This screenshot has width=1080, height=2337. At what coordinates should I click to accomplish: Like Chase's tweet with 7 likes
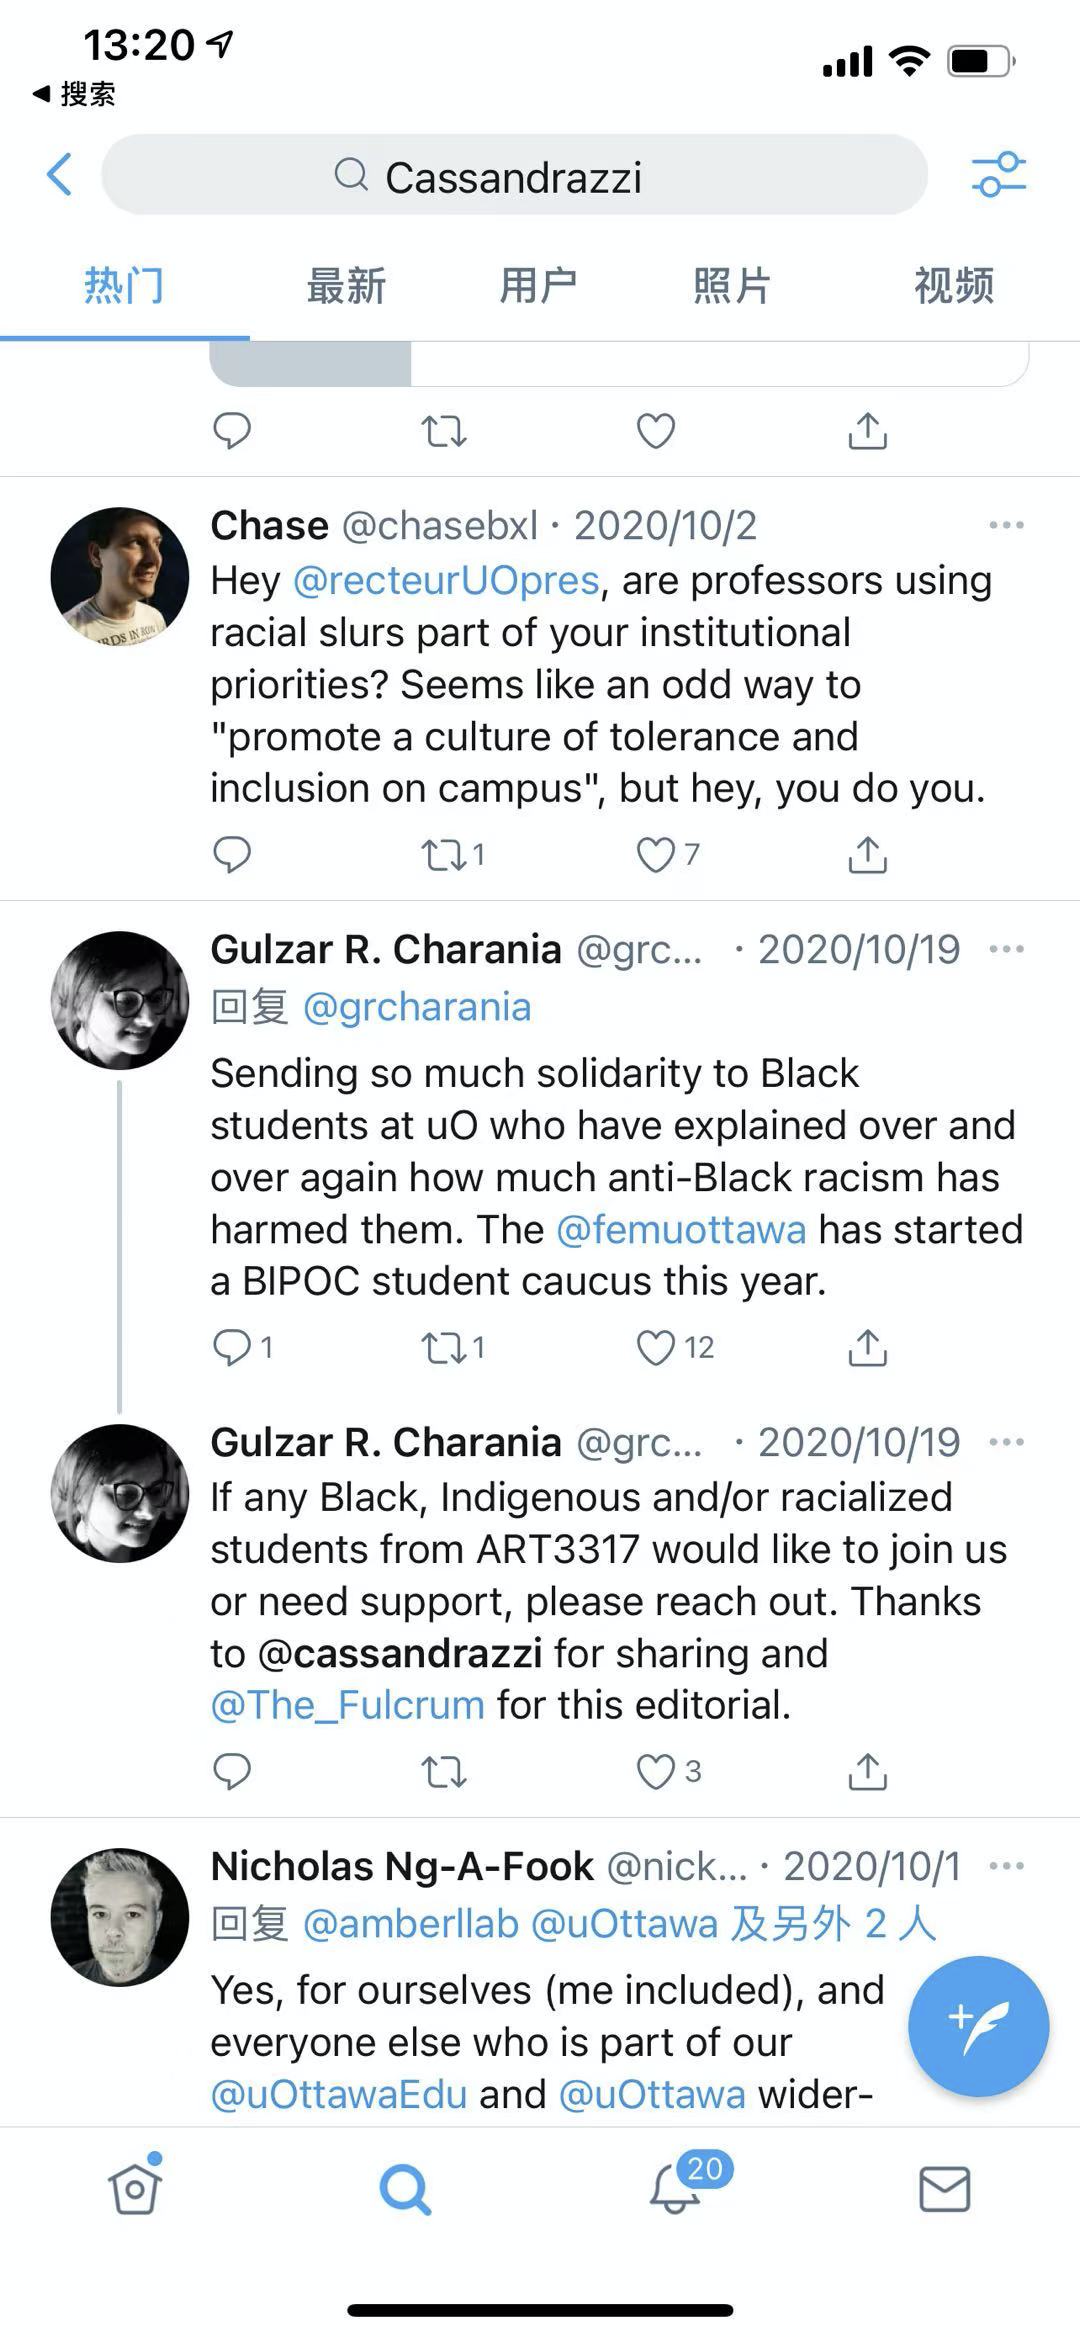(x=656, y=855)
